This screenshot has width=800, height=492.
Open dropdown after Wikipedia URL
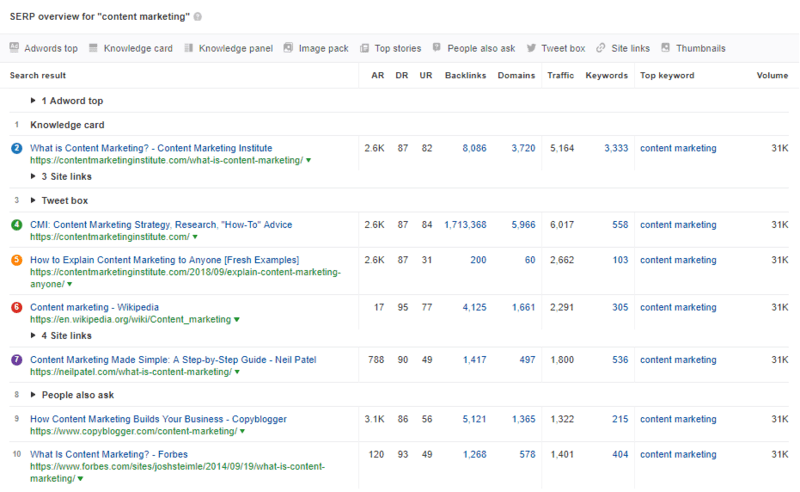pyautogui.click(x=236, y=319)
